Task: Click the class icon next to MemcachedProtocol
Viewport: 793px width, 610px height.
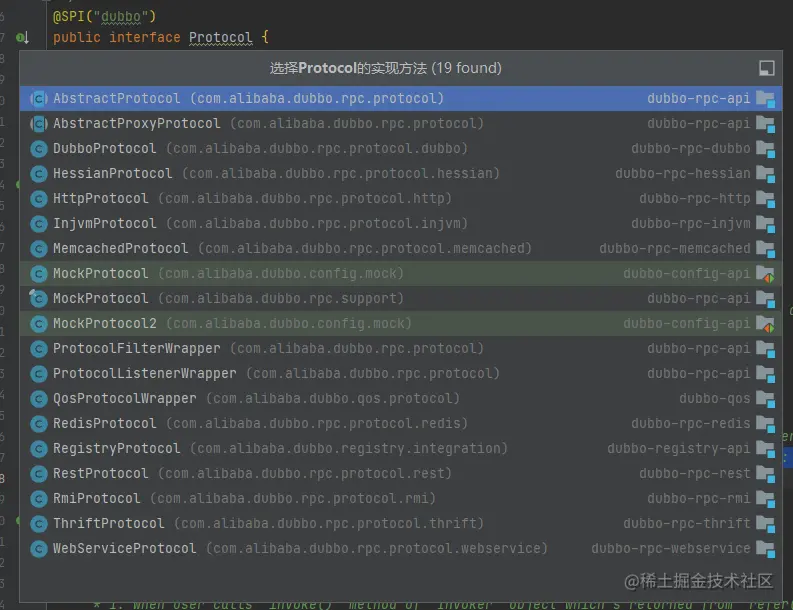Action: [x=39, y=249]
